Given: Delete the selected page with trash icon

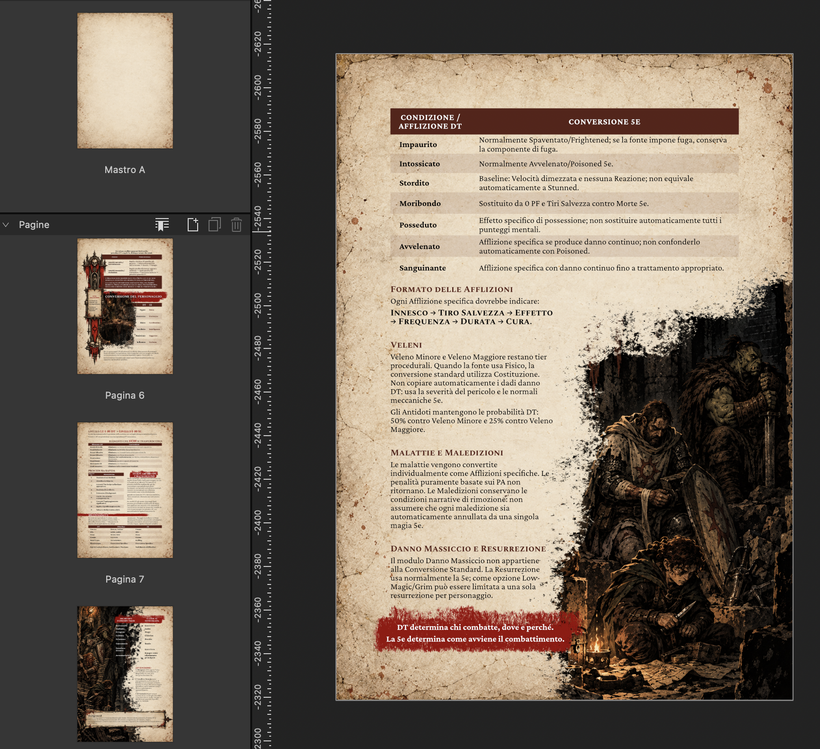Looking at the screenshot, I should click(x=236, y=225).
